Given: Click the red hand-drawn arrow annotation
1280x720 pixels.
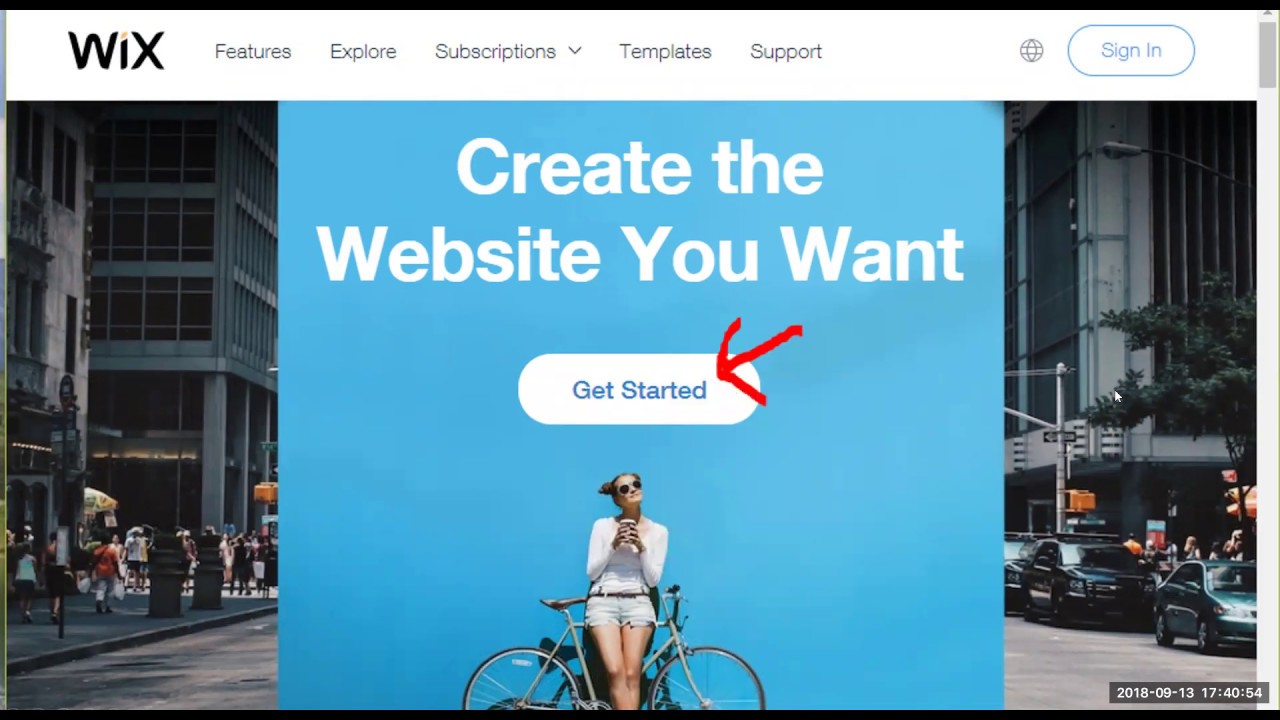Looking at the screenshot, I should point(760,360).
